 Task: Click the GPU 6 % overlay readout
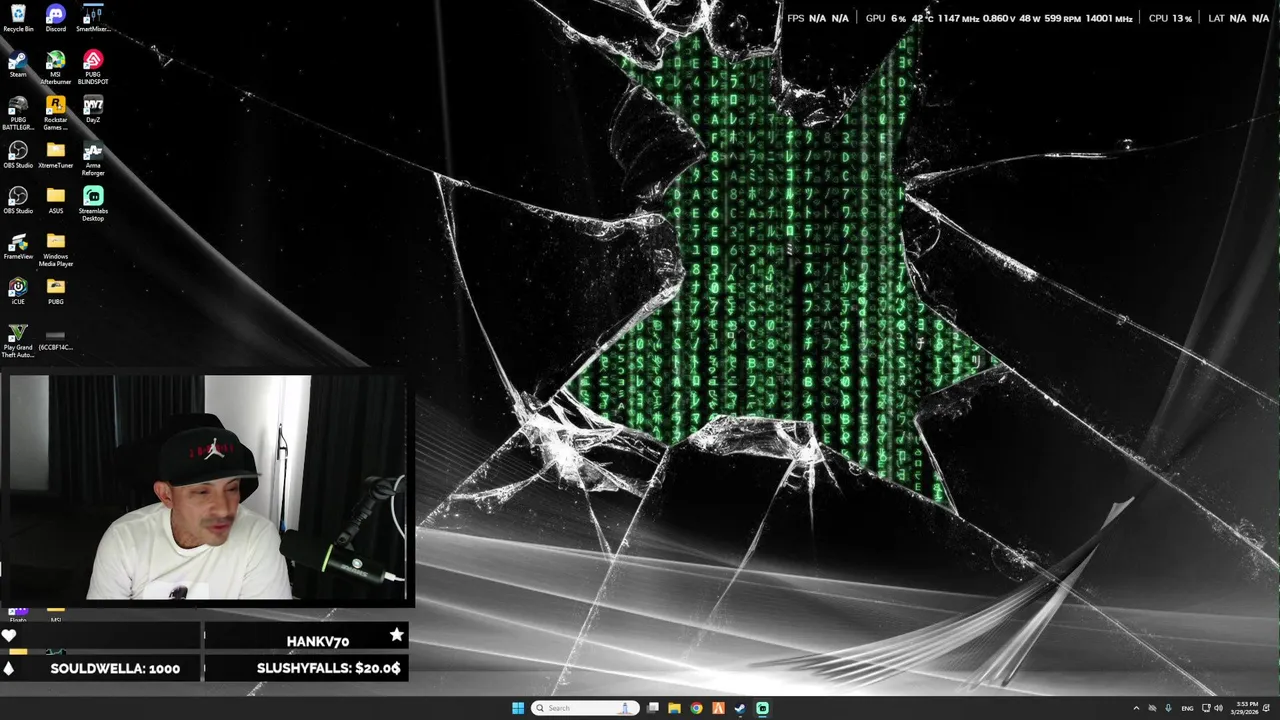point(886,18)
